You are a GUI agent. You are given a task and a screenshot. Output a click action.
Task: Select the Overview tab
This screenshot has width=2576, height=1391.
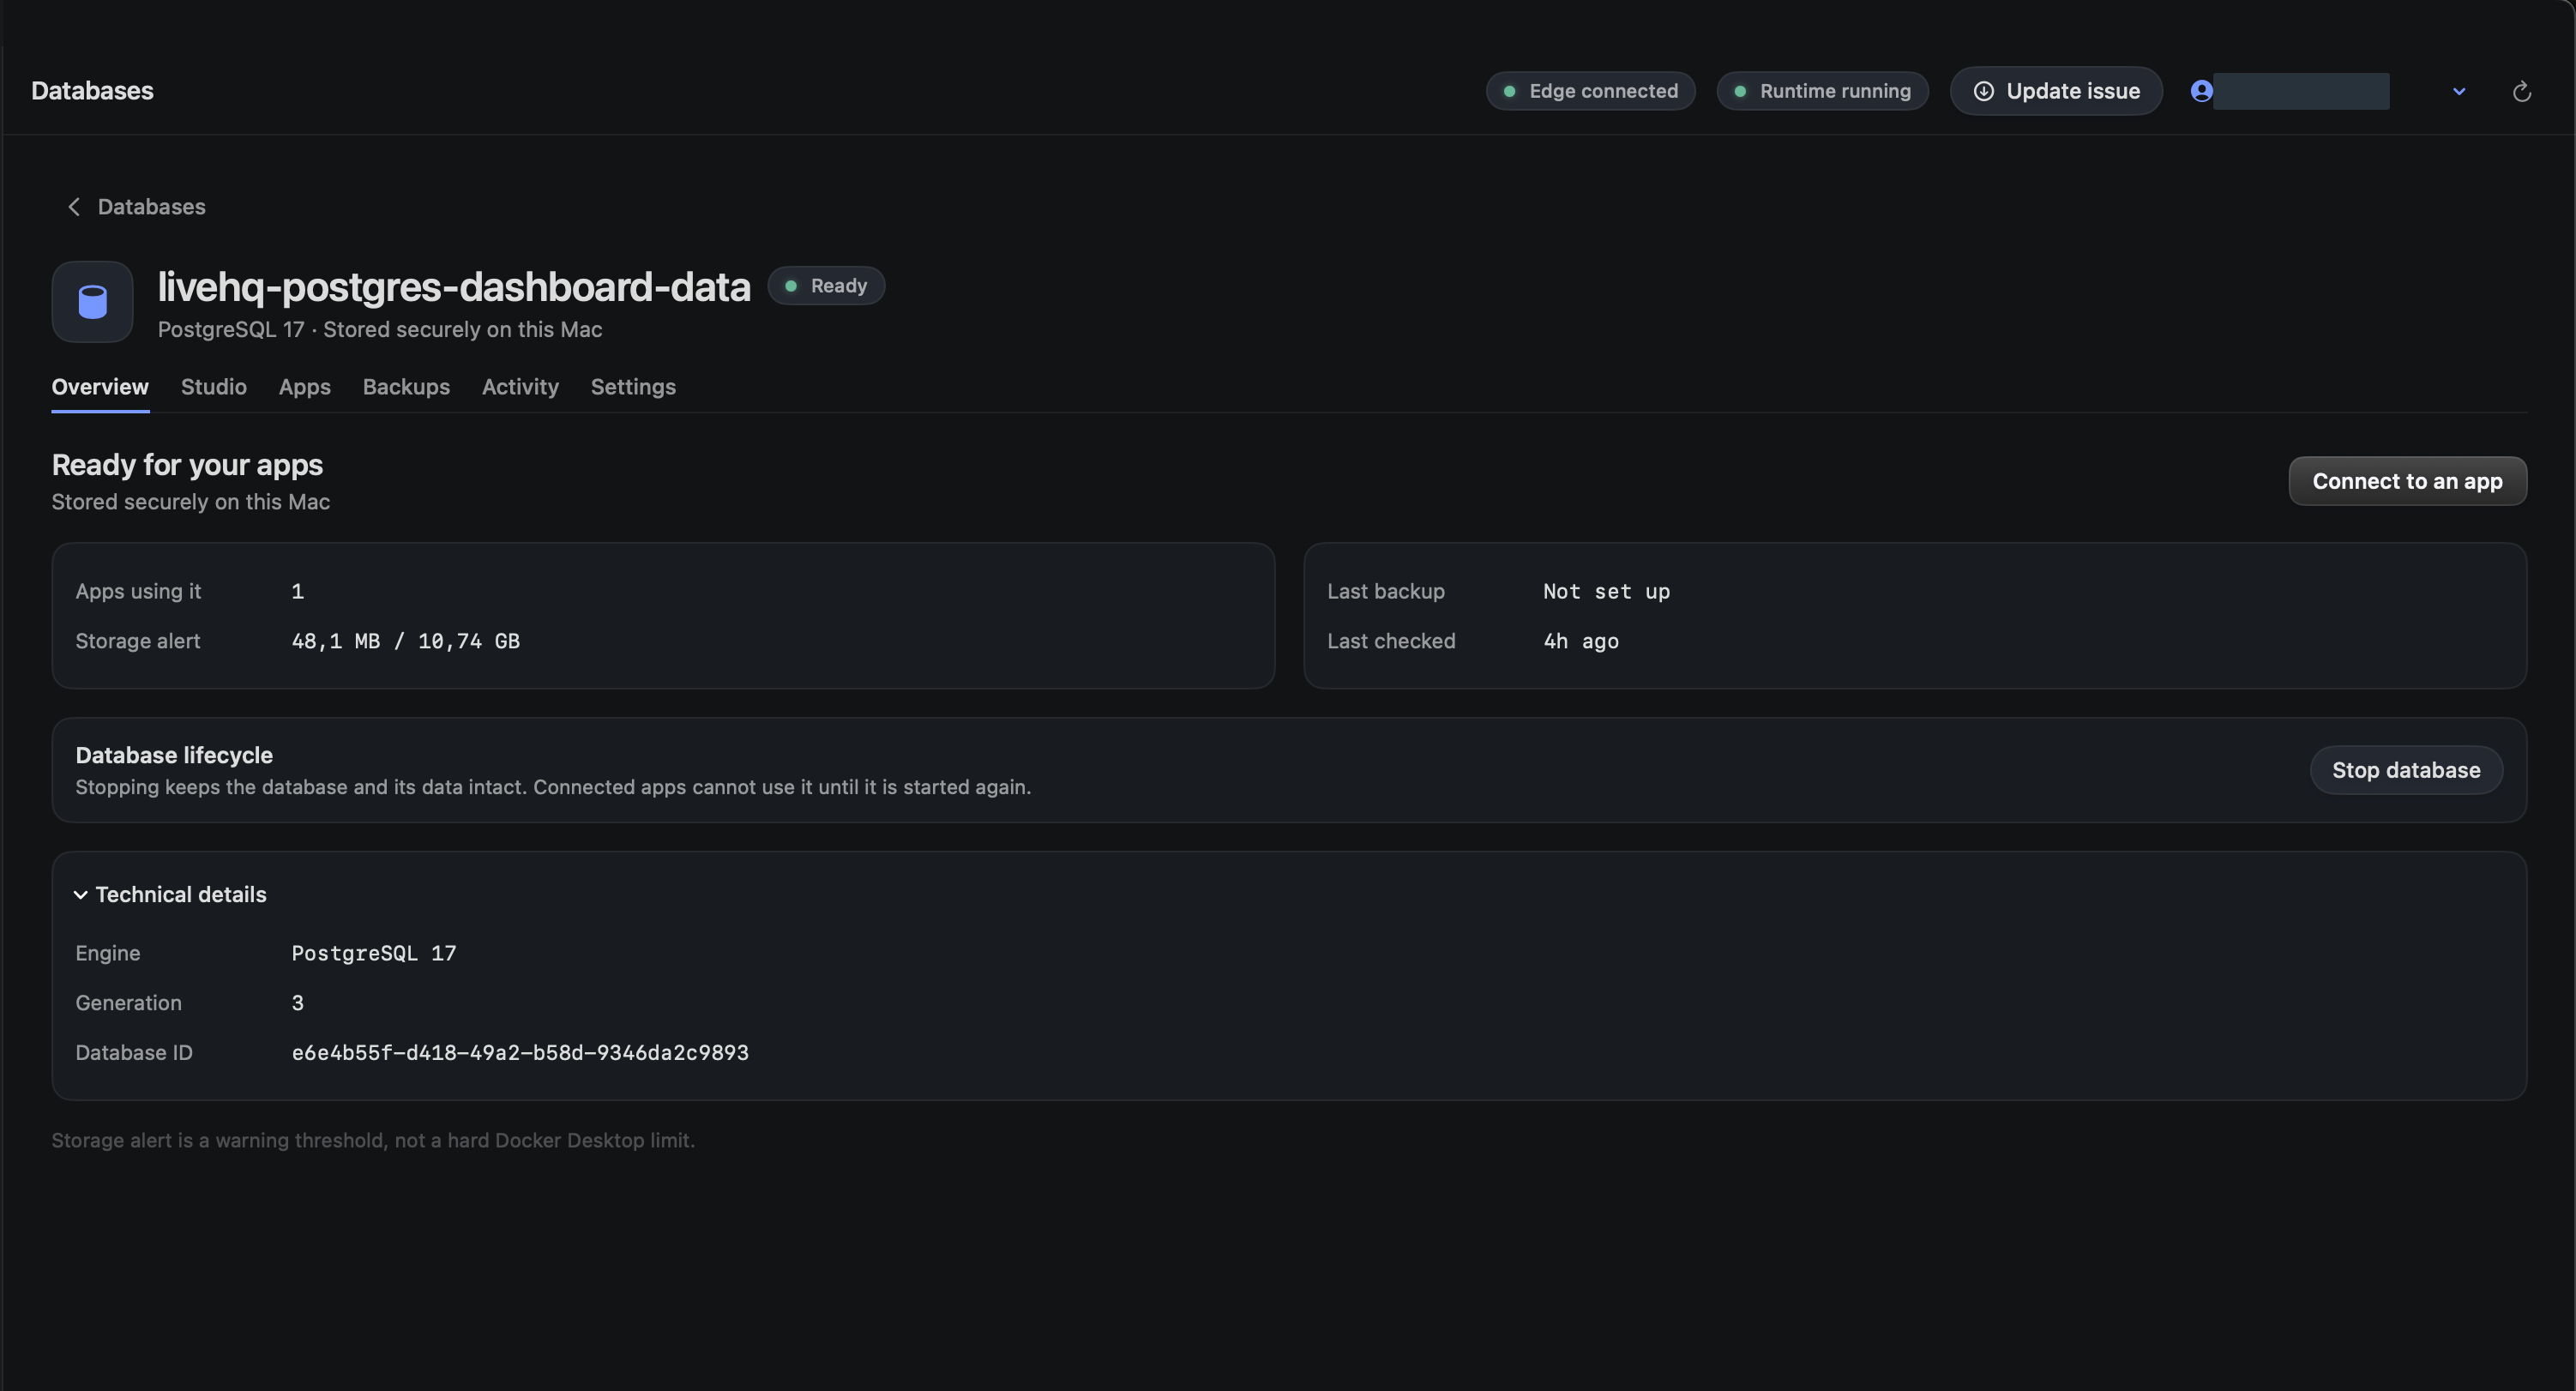click(100, 387)
